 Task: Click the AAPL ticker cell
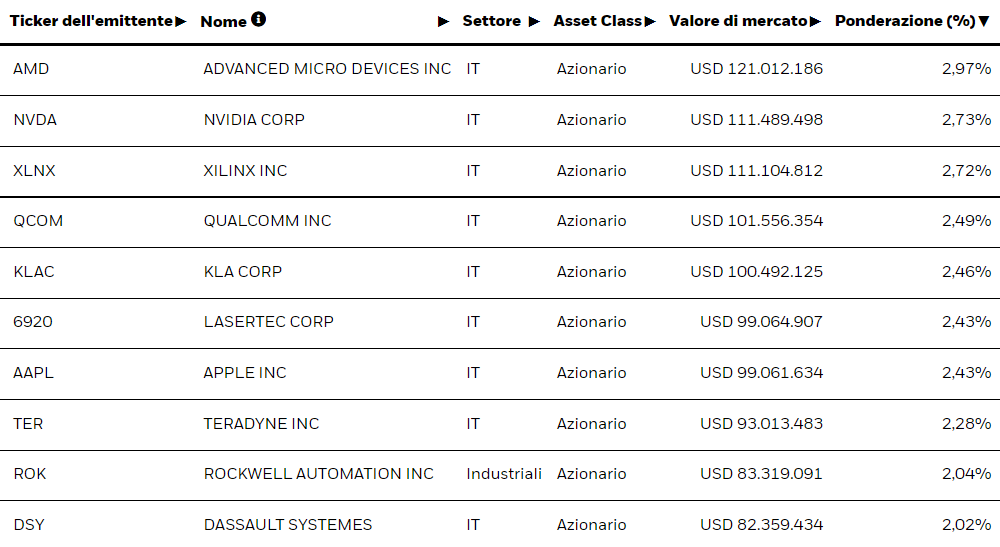point(33,373)
